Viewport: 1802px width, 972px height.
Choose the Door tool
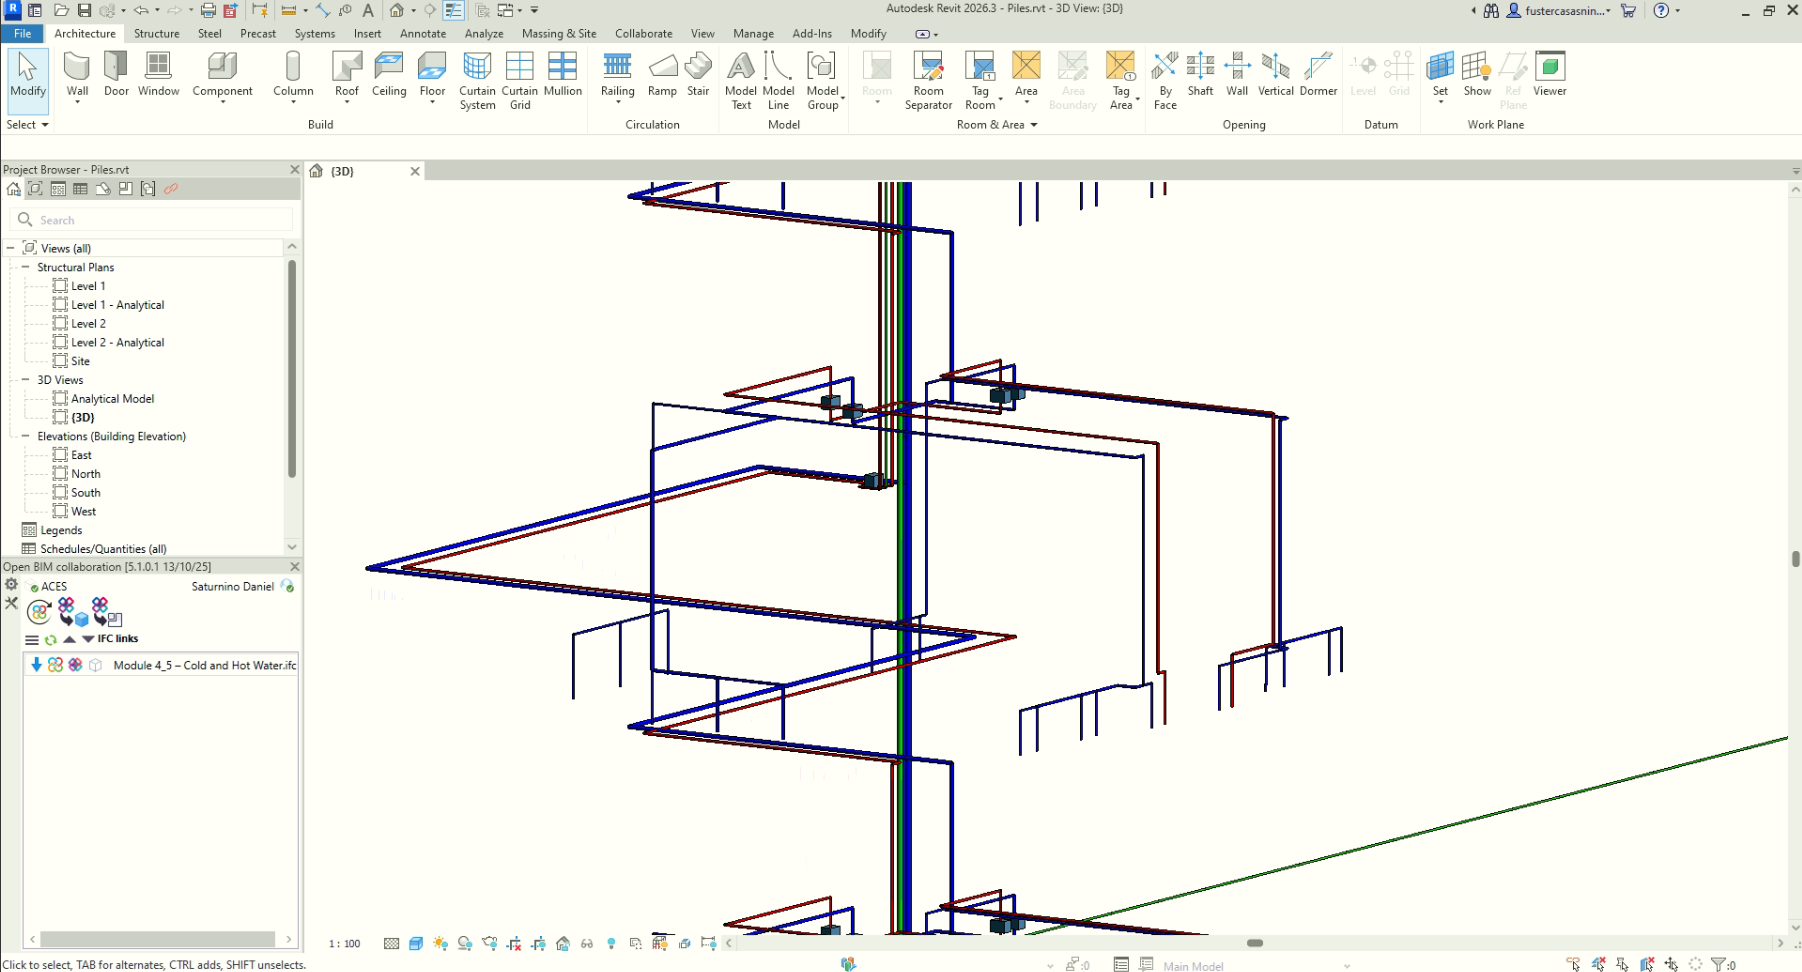(116, 75)
